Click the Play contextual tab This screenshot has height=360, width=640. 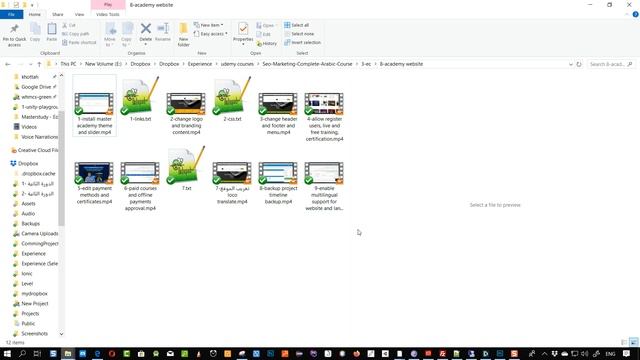tap(108, 5)
